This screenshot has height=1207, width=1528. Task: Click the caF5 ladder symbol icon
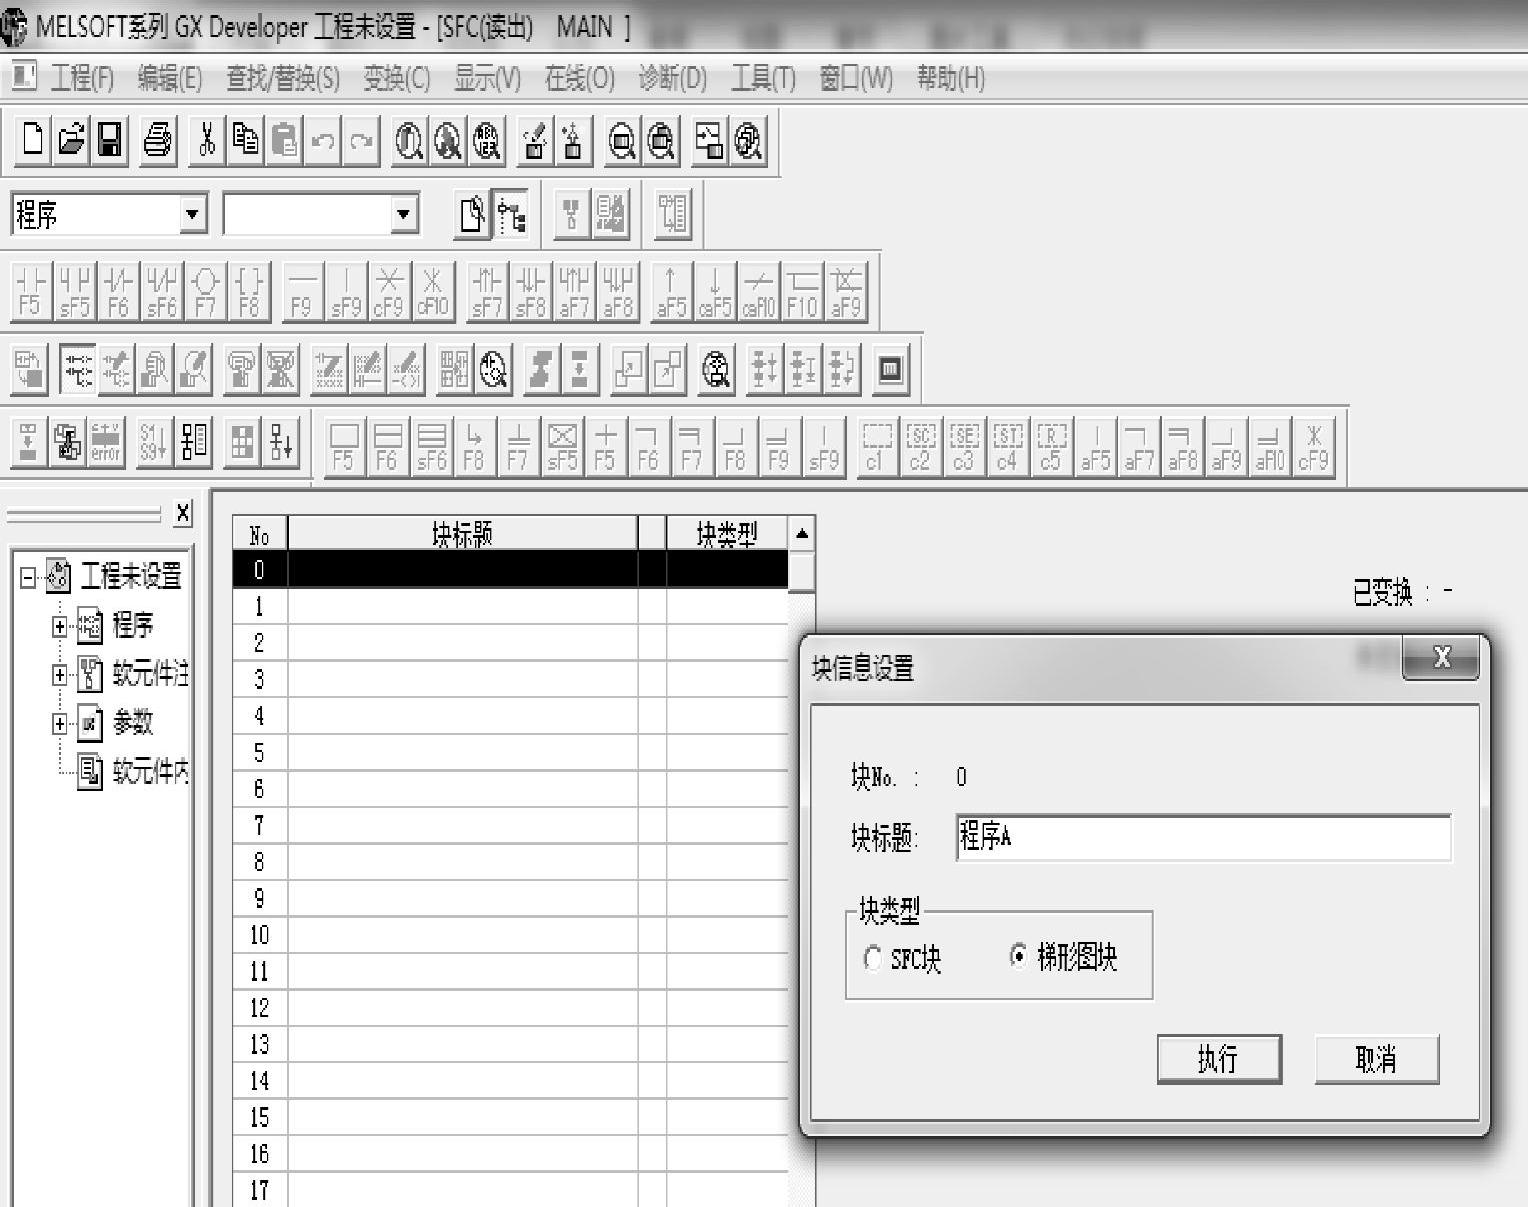[715, 291]
